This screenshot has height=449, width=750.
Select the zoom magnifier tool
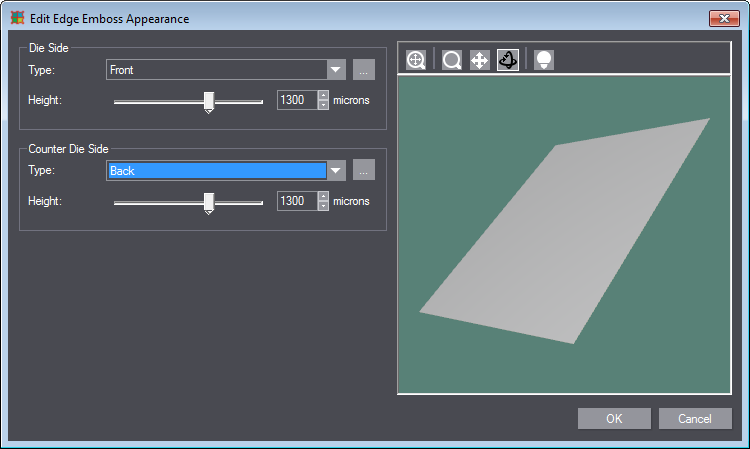[x=452, y=60]
